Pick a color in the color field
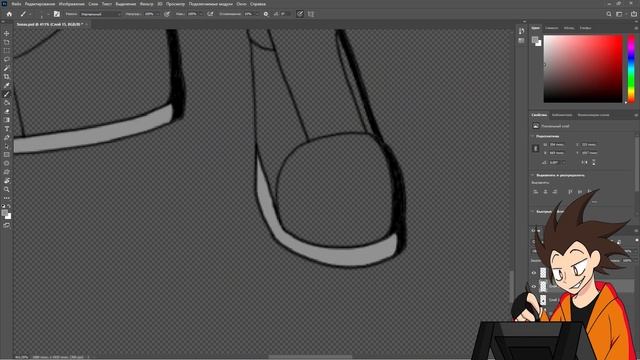Screen dimensions: 640x360 (583, 69)
